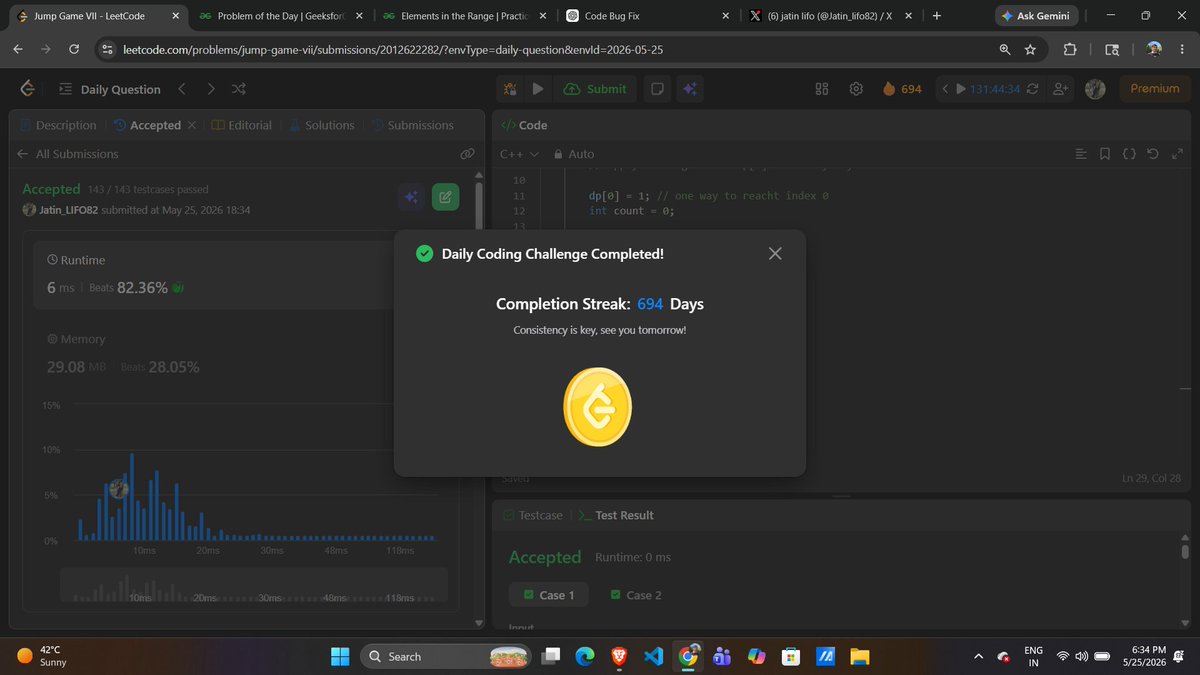The height and width of the screenshot is (675, 1200).
Task: Click the LeetCode logo in top-left
Action: (28, 89)
